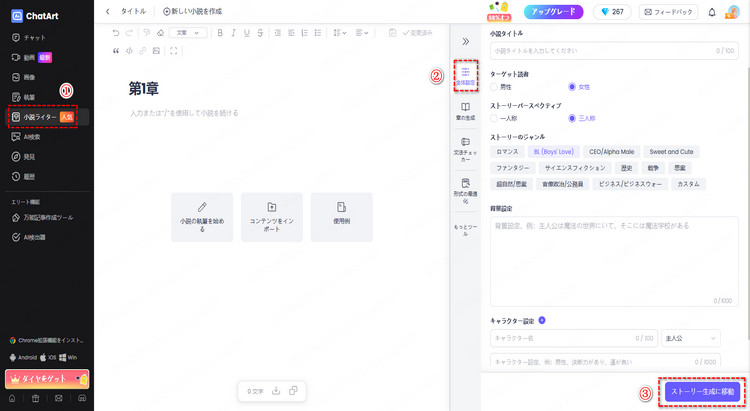Switch to Chapter Generation (章の生成) tab

click(465, 111)
